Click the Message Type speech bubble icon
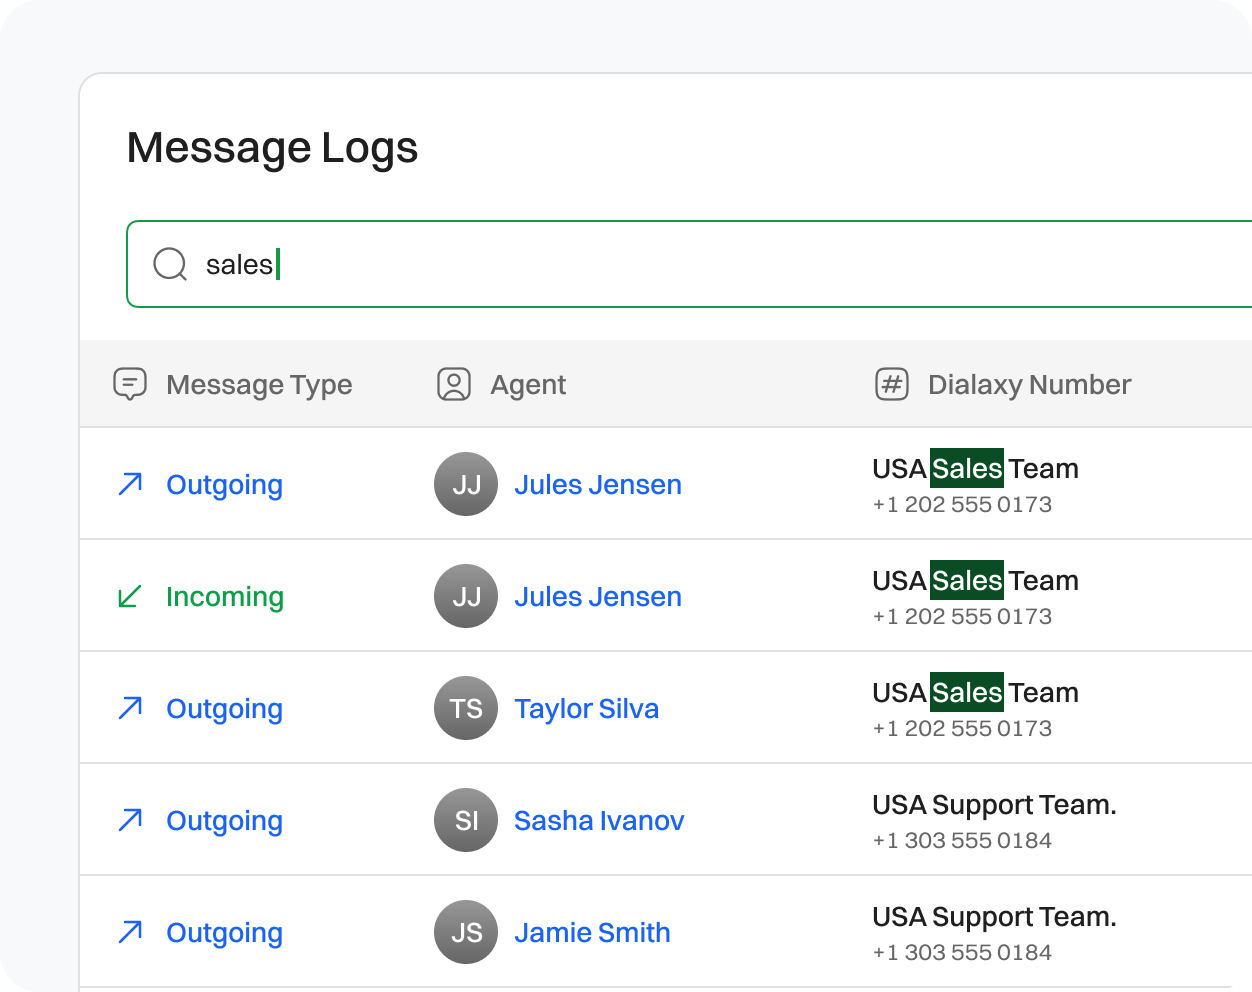Viewport: 1252px width, 992px height. [130, 384]
